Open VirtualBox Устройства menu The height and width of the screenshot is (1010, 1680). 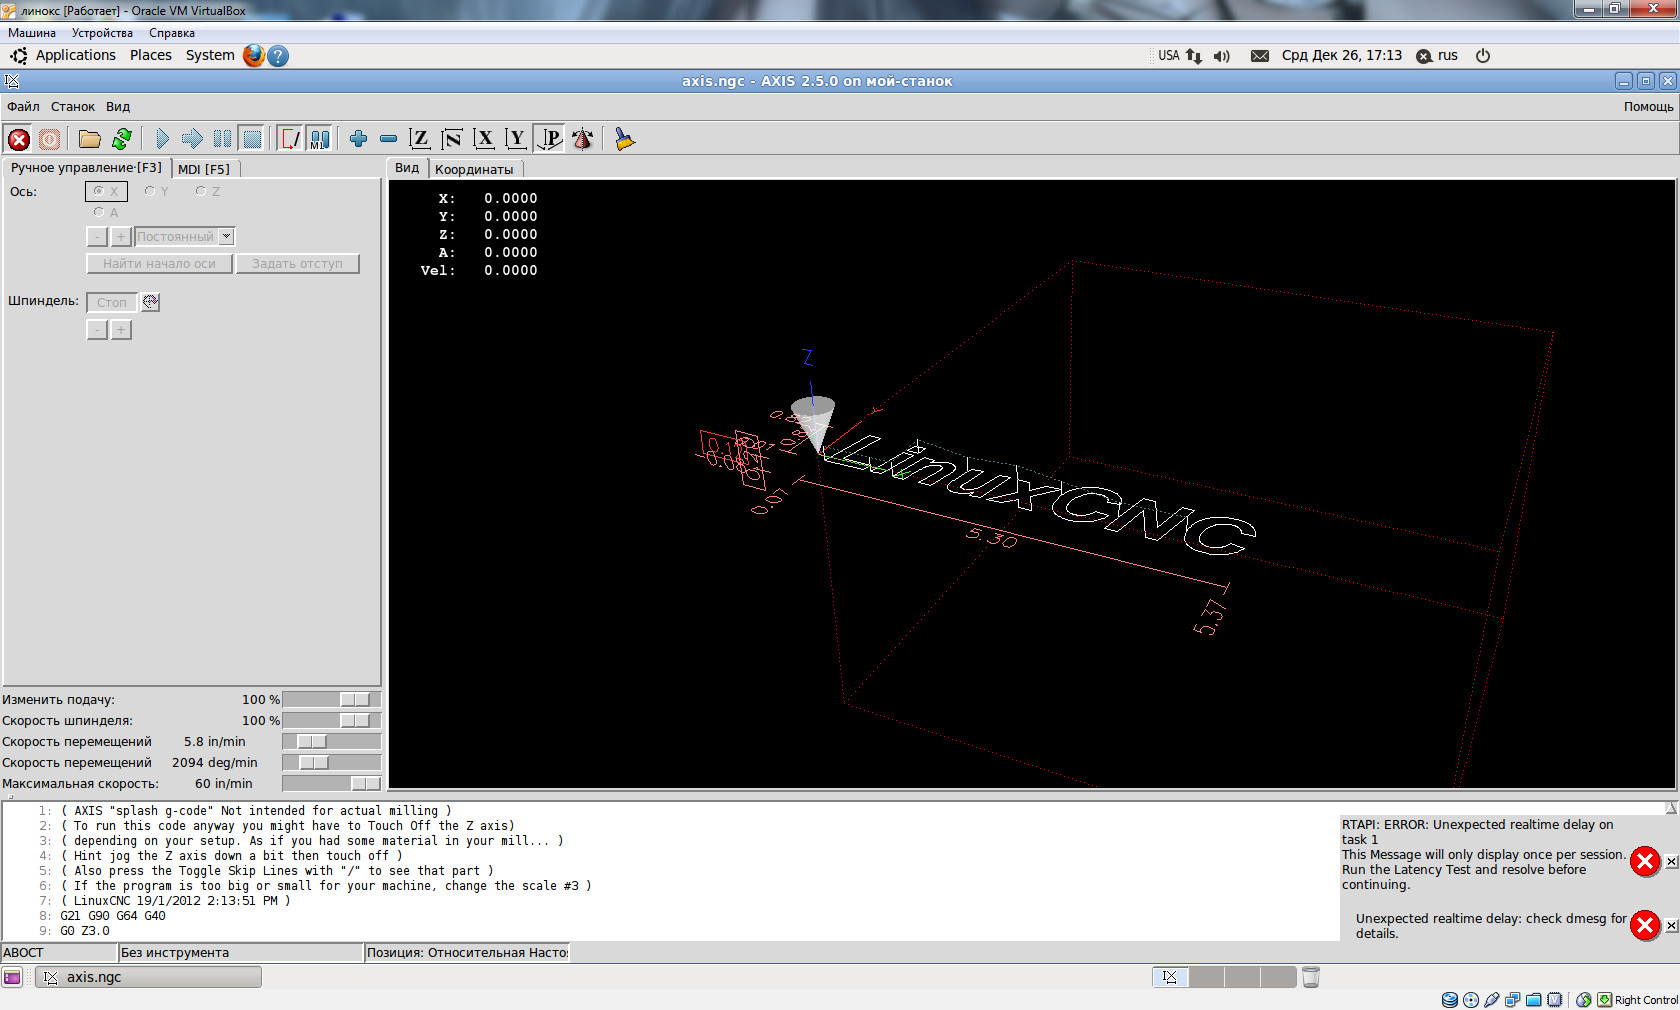(x=102, y=33)
